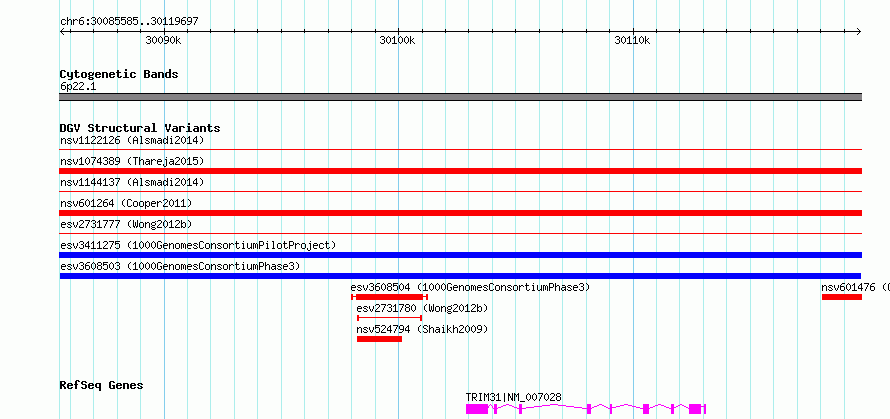890x419 pixels.
Task: Select the esv2731780 thin red variant line
Action: (389, 318)
